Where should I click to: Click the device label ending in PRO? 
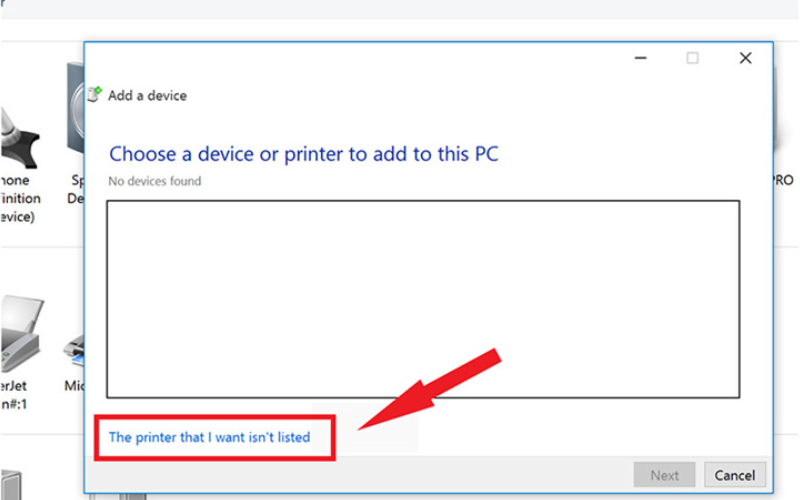point(783,181)
